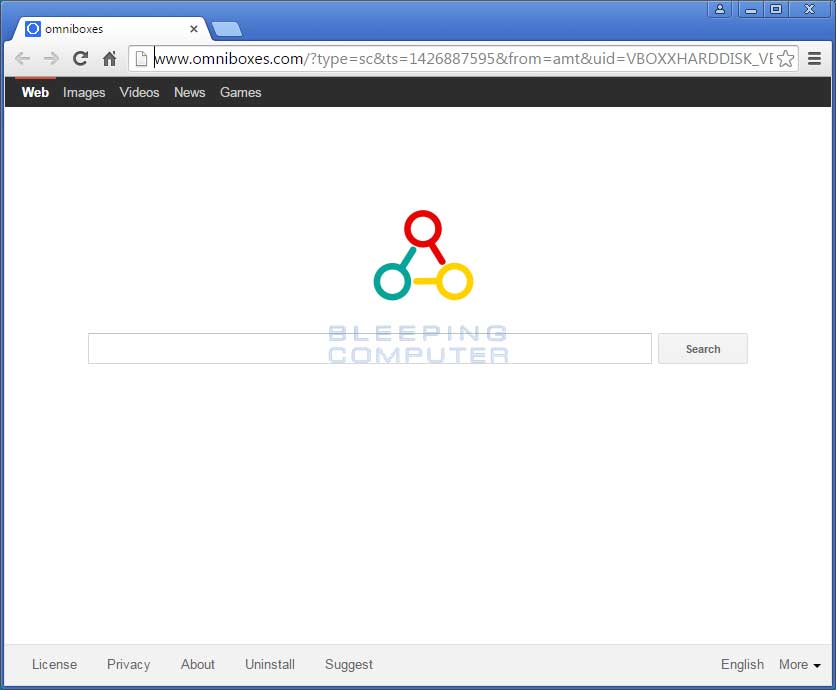Screen dimensions: 836x690
Task: Open the About link in the footer
Action: click(198, 664)
